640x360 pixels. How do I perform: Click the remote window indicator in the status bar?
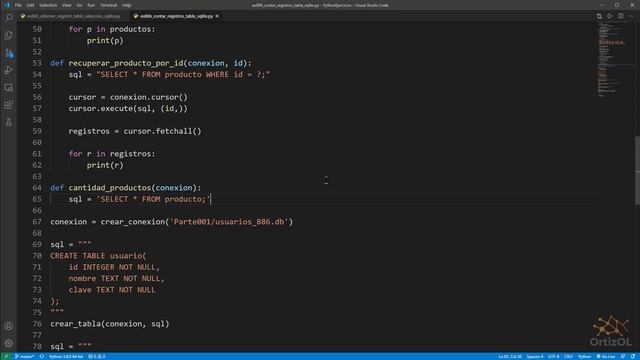point(6,356)
